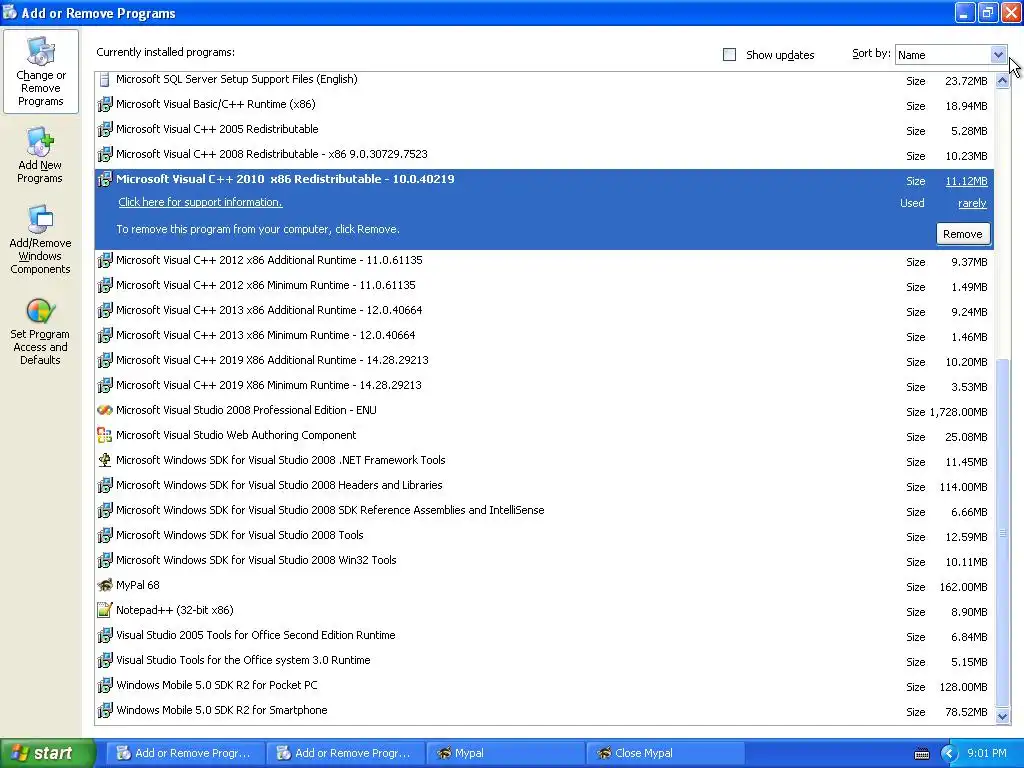1024x768 pixels.
Task: Switch to the second Add or Remove Programs taskbar button
Action: click(x=345, y=754)
